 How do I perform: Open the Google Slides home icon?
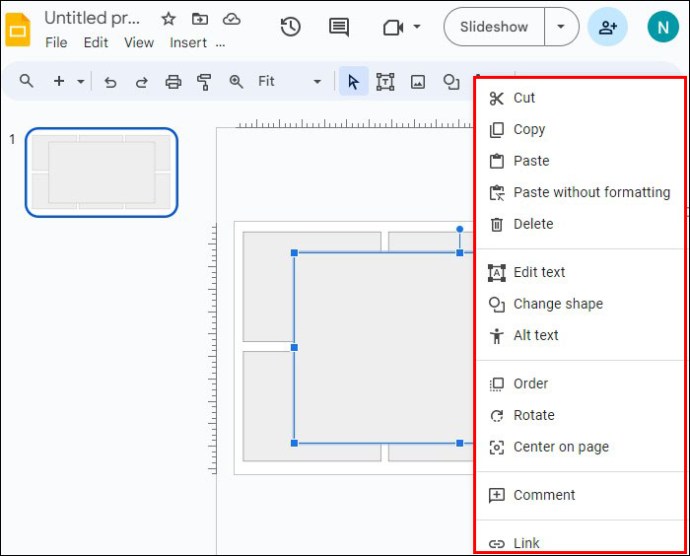pyautogui.click(x=18, y=29)
